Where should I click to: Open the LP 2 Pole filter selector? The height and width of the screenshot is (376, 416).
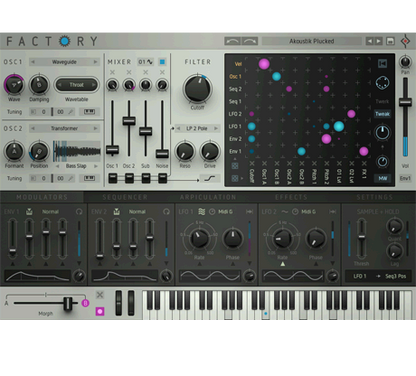point(197,128)
